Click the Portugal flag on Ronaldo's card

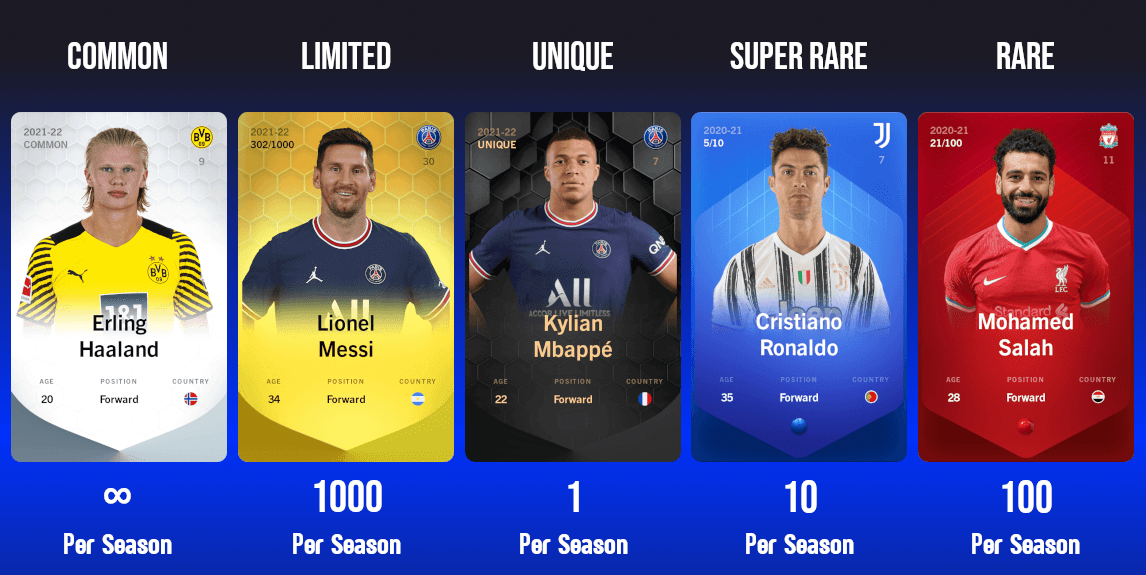tap(870, 397)
